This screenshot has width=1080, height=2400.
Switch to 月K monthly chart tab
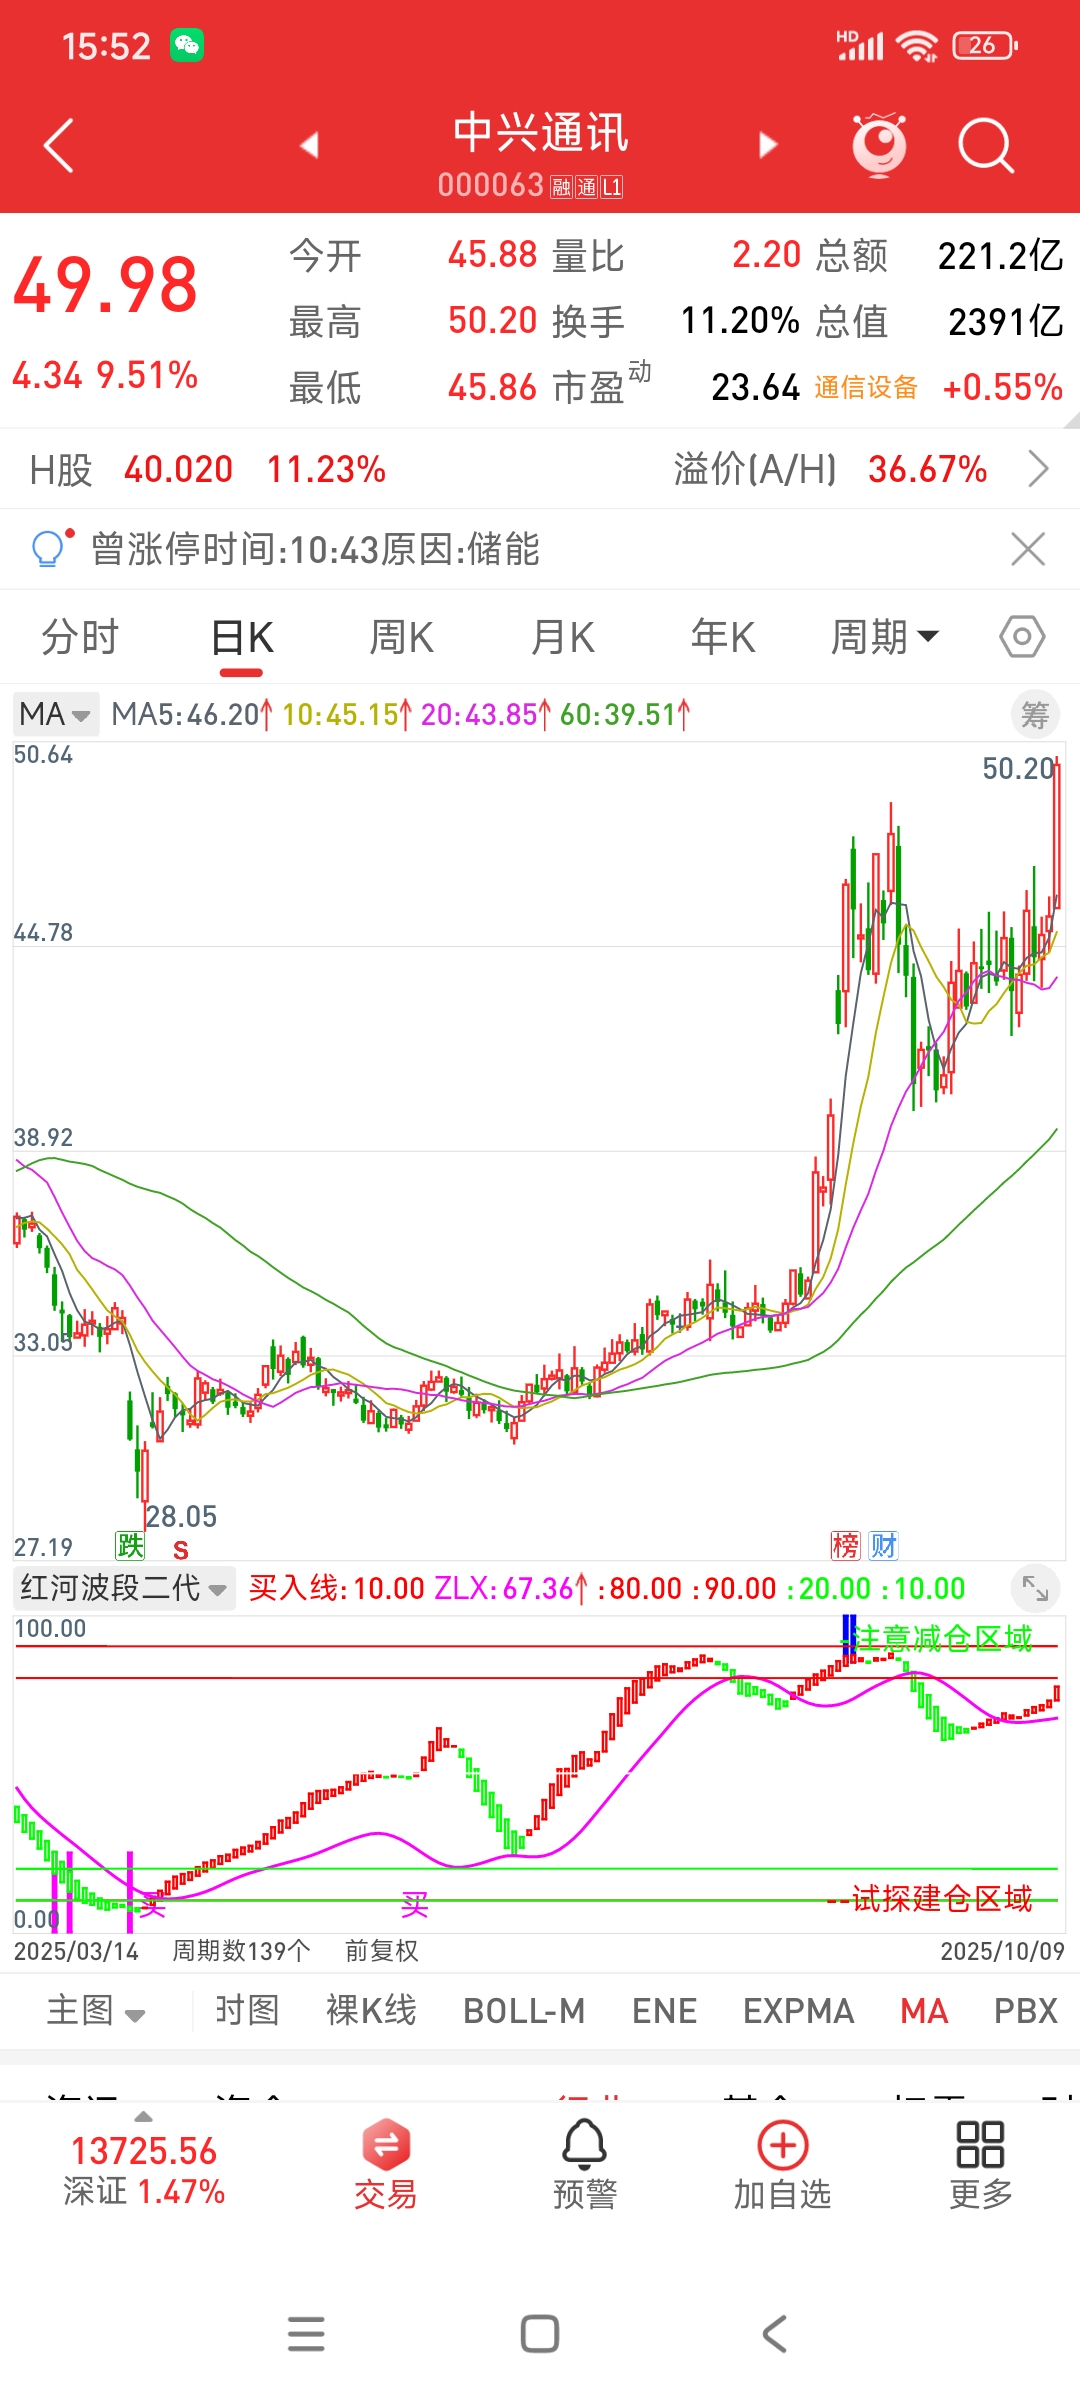click(x=563, y=637)
